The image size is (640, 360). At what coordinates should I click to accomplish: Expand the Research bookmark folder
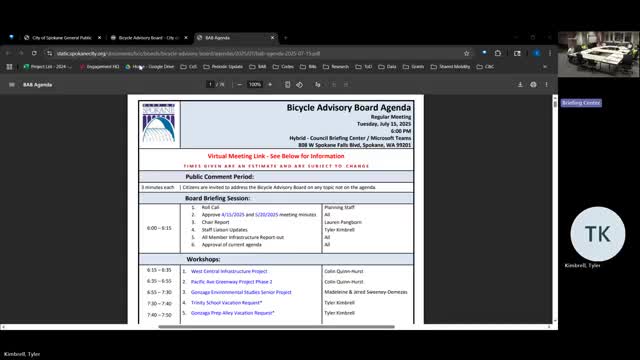click(x=336, y=67)
